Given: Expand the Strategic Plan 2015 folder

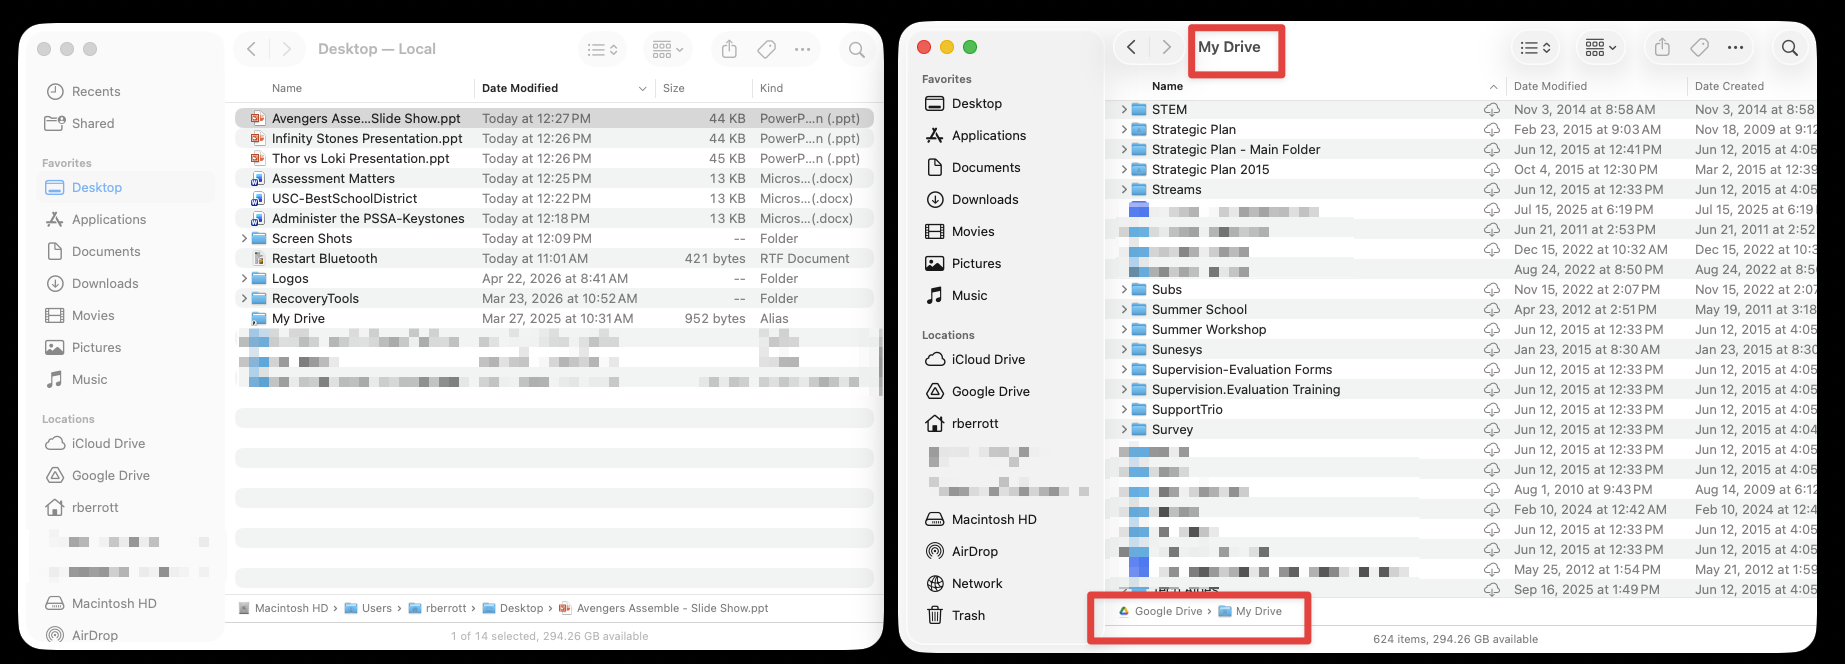Looking at the screenshot, I should tap(1124, 169).
